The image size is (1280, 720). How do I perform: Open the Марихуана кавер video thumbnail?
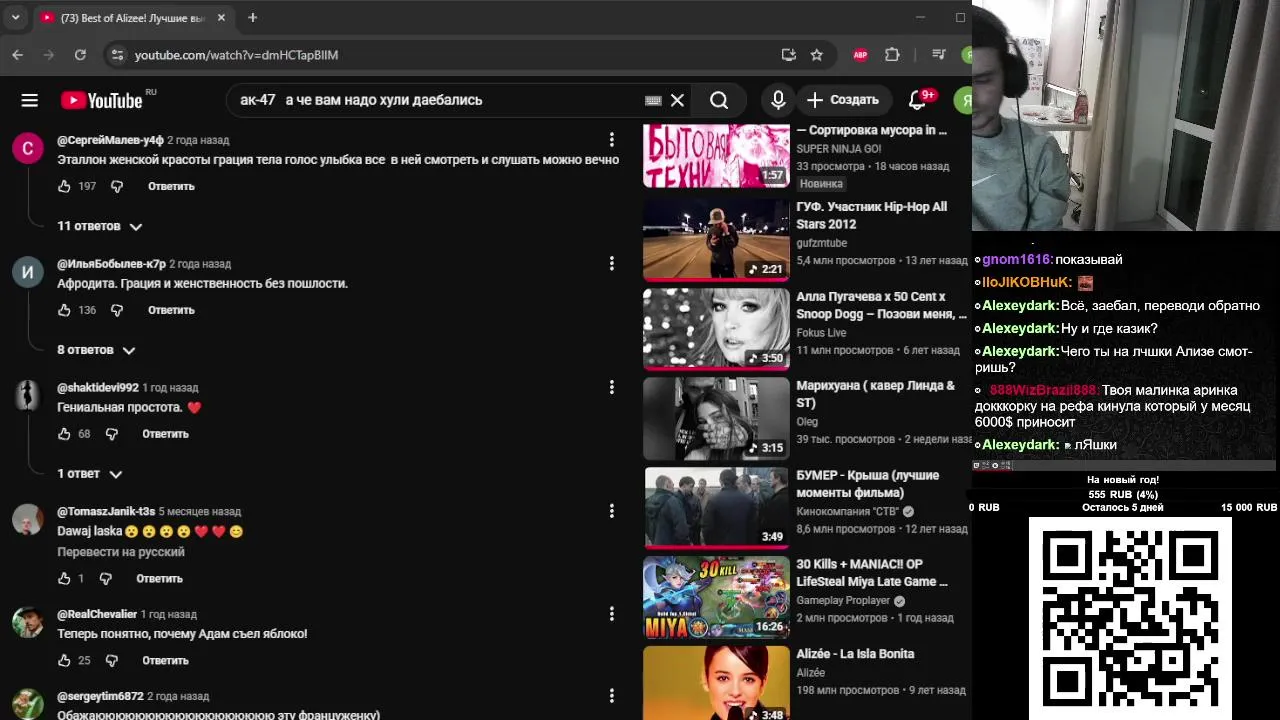tap(716, 418)
